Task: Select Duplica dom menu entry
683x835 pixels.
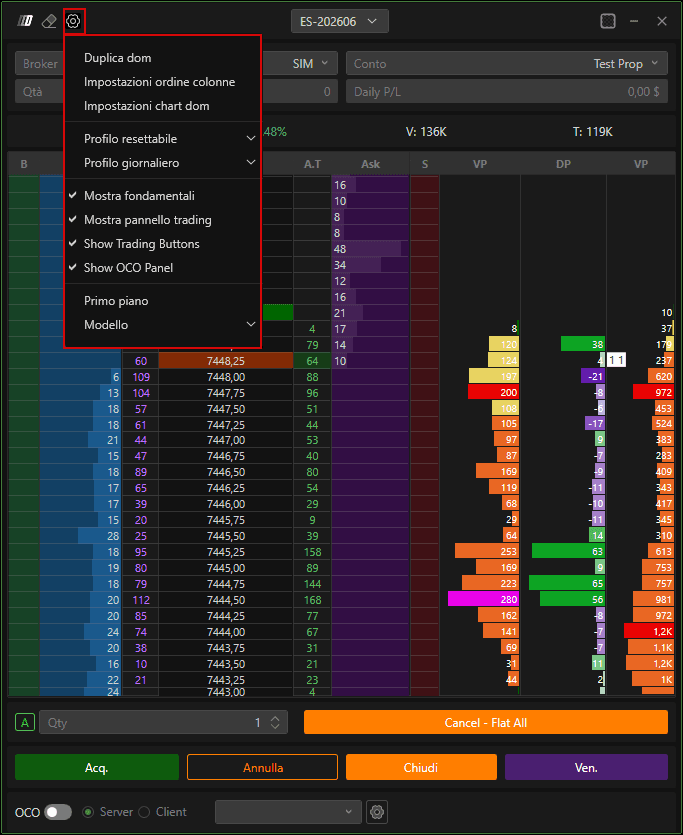Action: (x=118, y=58)
